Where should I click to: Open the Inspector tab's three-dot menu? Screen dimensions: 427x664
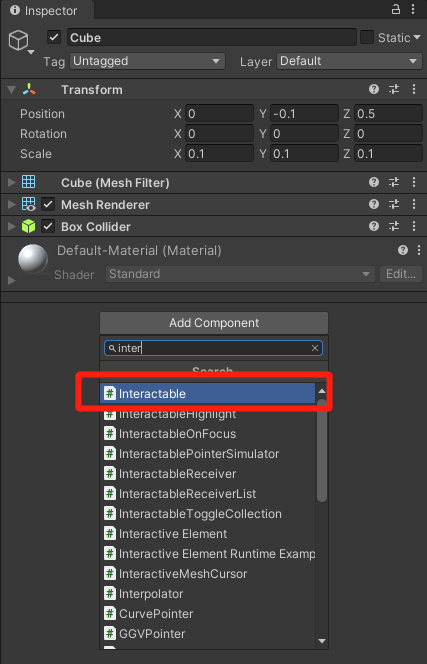413,10
